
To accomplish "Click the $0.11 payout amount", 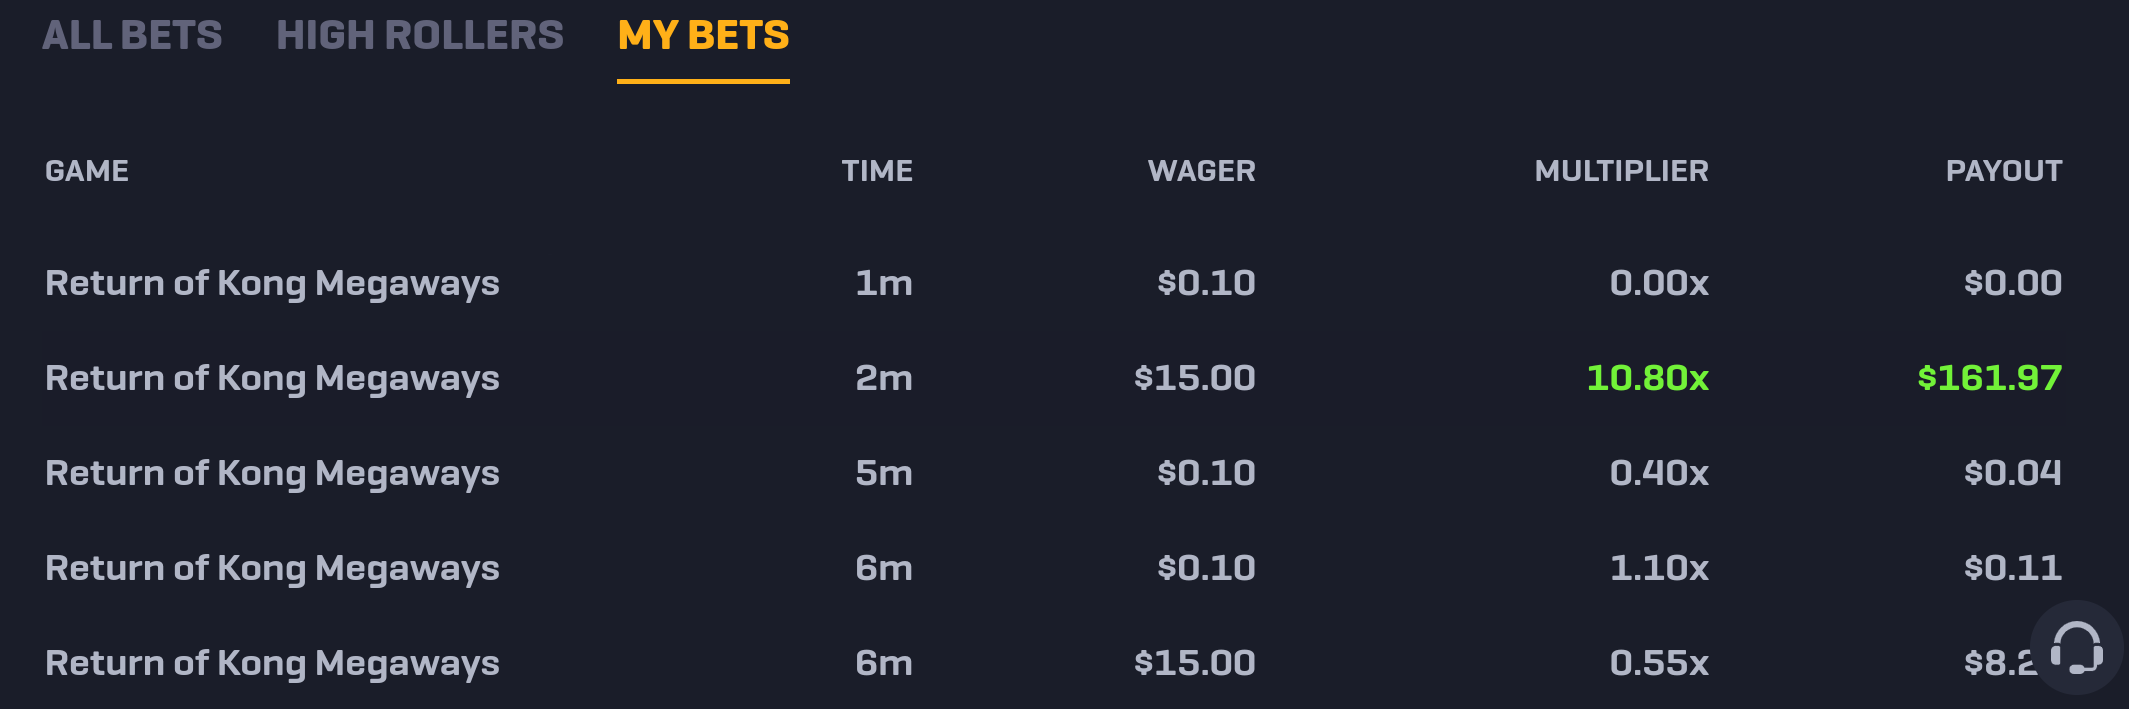I will 2012,568.
